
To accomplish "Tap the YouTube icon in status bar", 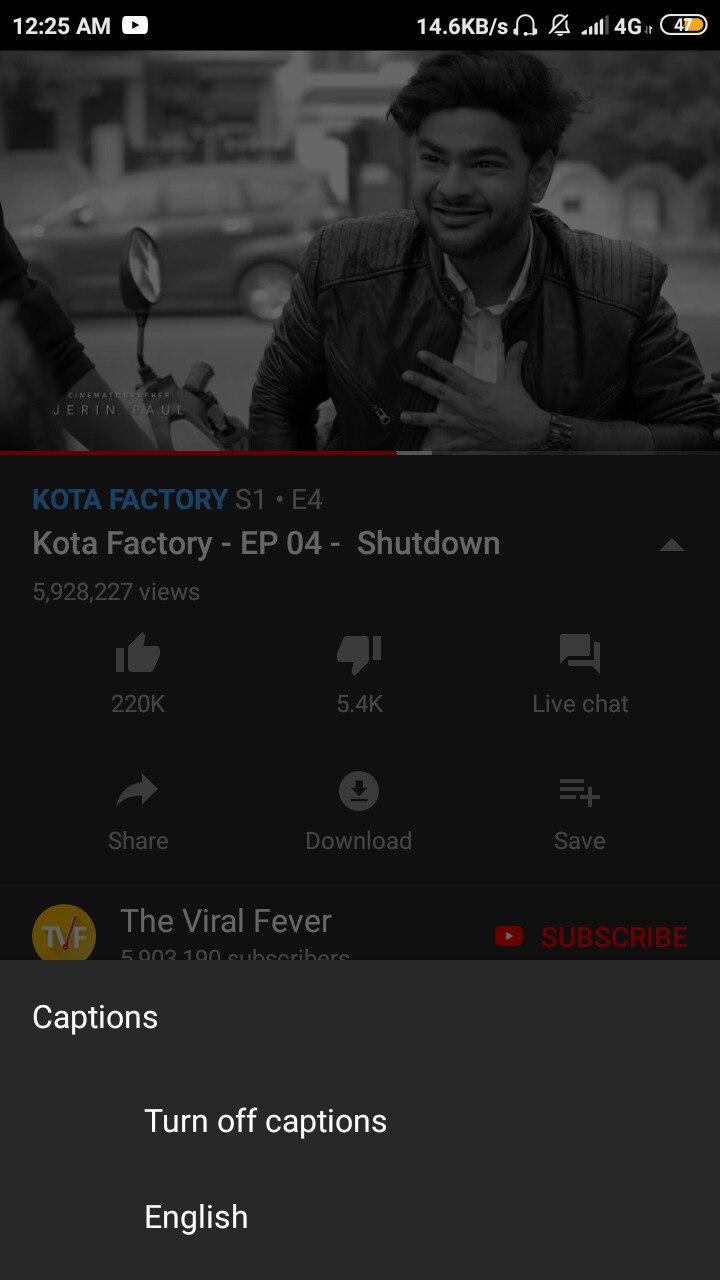I will [135, 25].
